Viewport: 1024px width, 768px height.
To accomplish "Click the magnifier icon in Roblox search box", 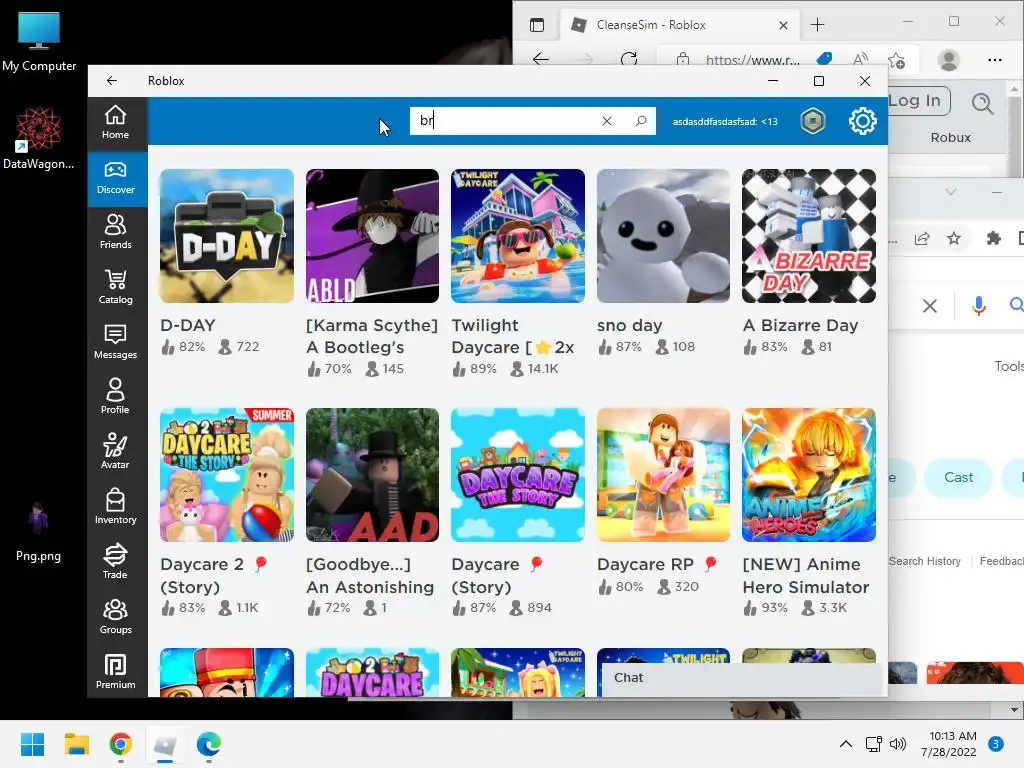I will point(641,121).
